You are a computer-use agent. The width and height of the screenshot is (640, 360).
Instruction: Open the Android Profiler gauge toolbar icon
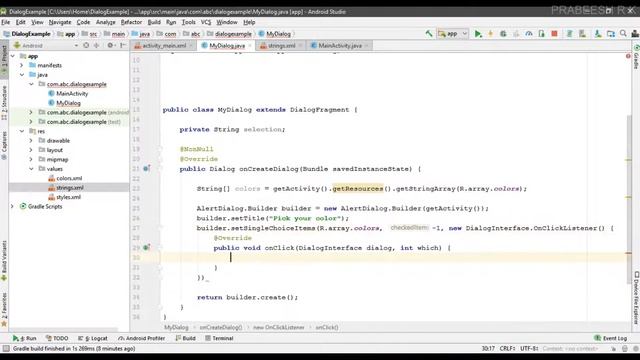coord(529,34)
